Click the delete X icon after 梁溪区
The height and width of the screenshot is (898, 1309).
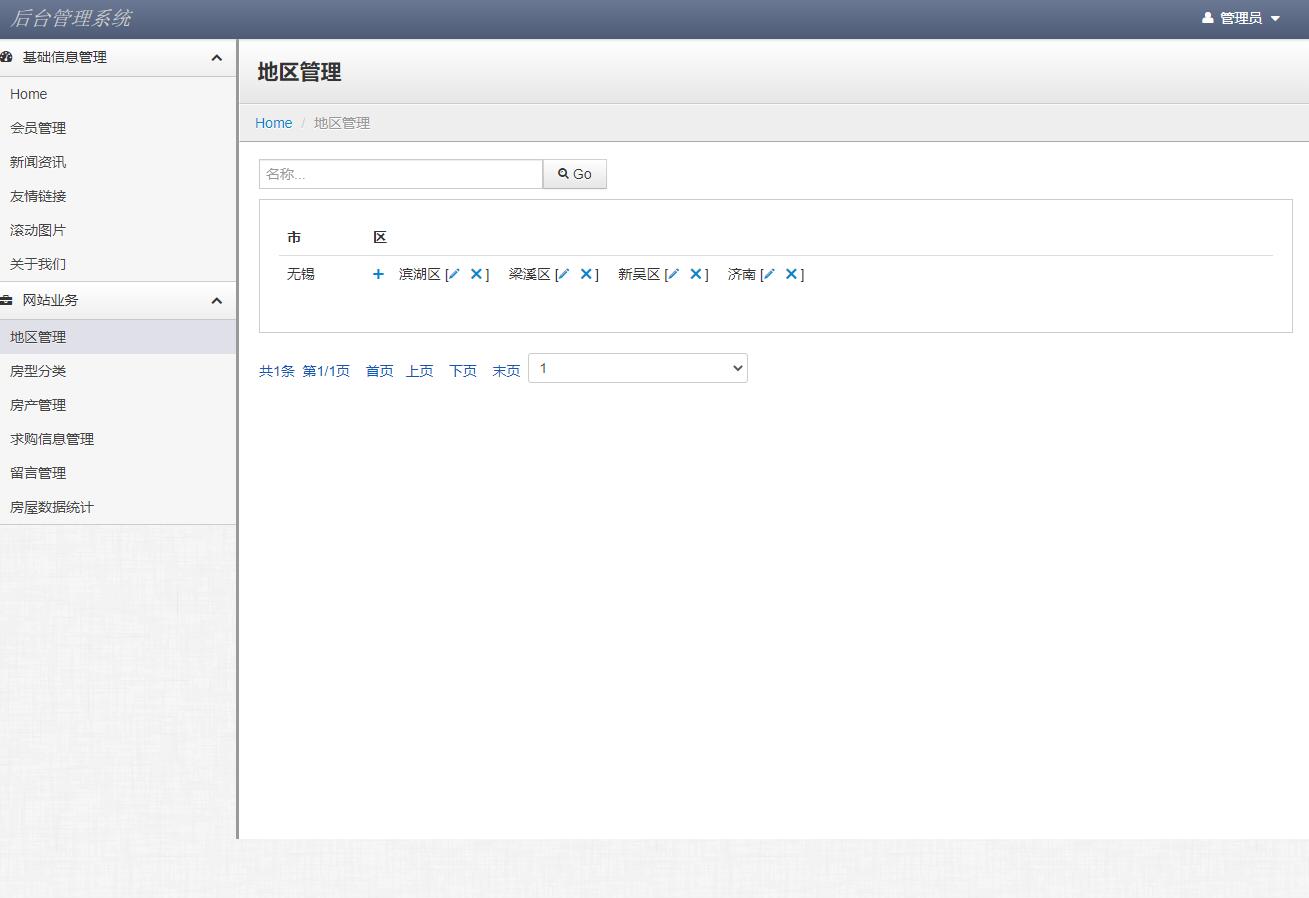click(587, 273)
